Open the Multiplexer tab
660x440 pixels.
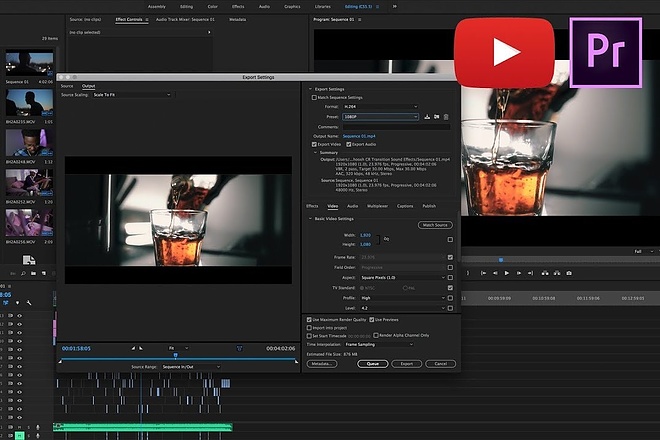(377, 206)
